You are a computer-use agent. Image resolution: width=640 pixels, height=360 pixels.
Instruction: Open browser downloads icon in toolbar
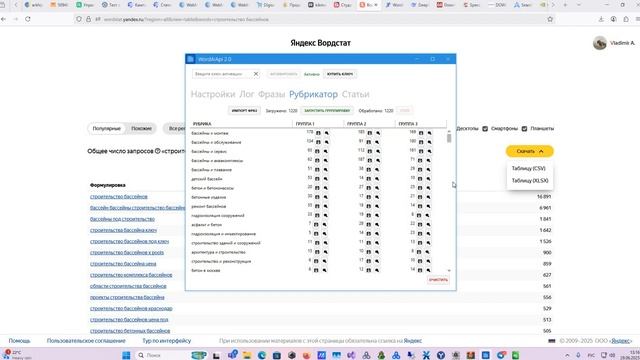point(601,19)
